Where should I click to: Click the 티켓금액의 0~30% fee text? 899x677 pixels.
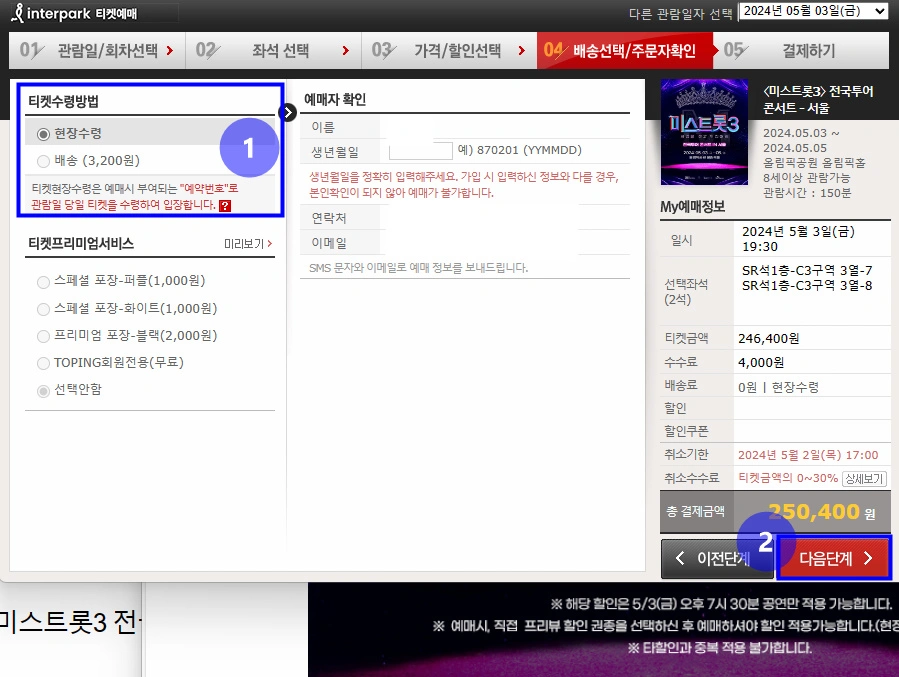point(788,478)
